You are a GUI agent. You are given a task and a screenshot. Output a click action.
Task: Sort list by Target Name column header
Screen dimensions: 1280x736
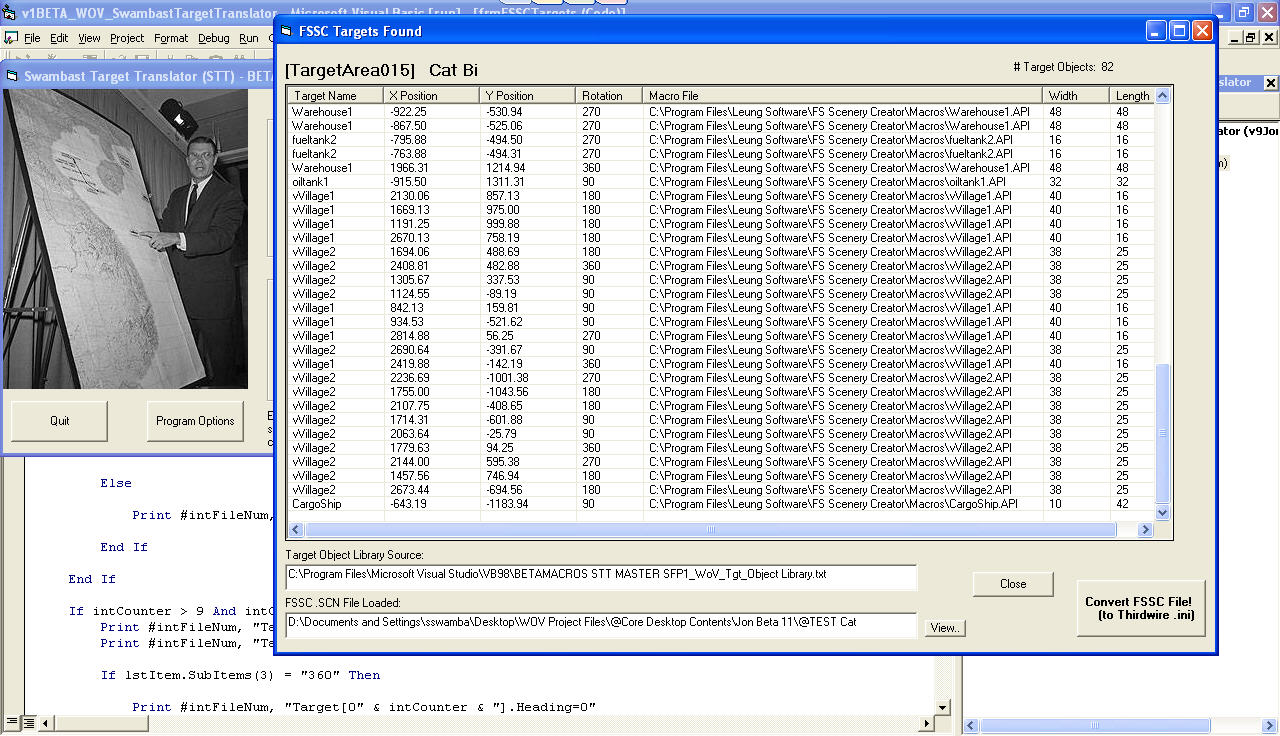click(335, 96)
